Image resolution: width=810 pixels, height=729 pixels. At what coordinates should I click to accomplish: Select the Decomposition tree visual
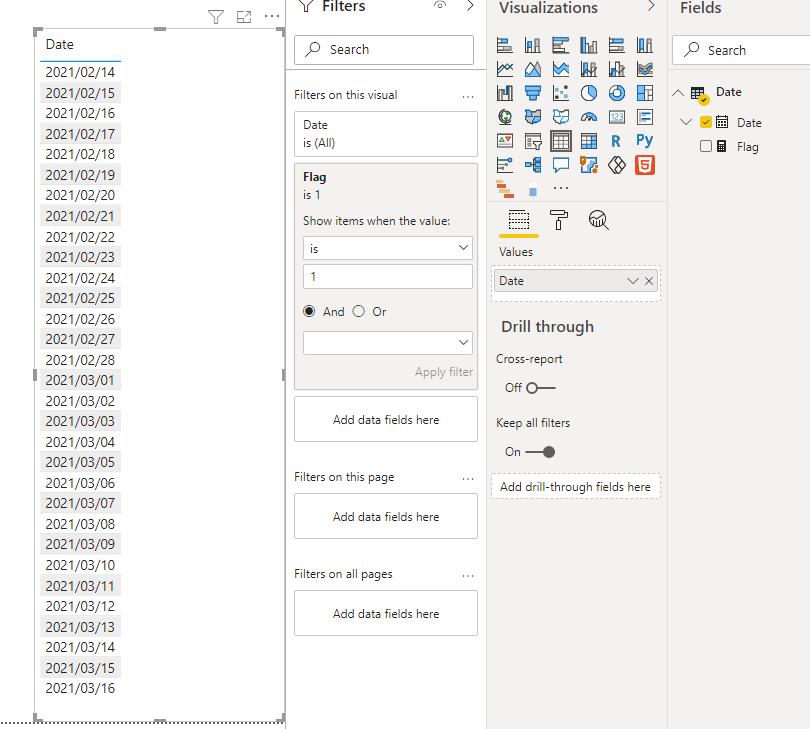pos(533,165)
